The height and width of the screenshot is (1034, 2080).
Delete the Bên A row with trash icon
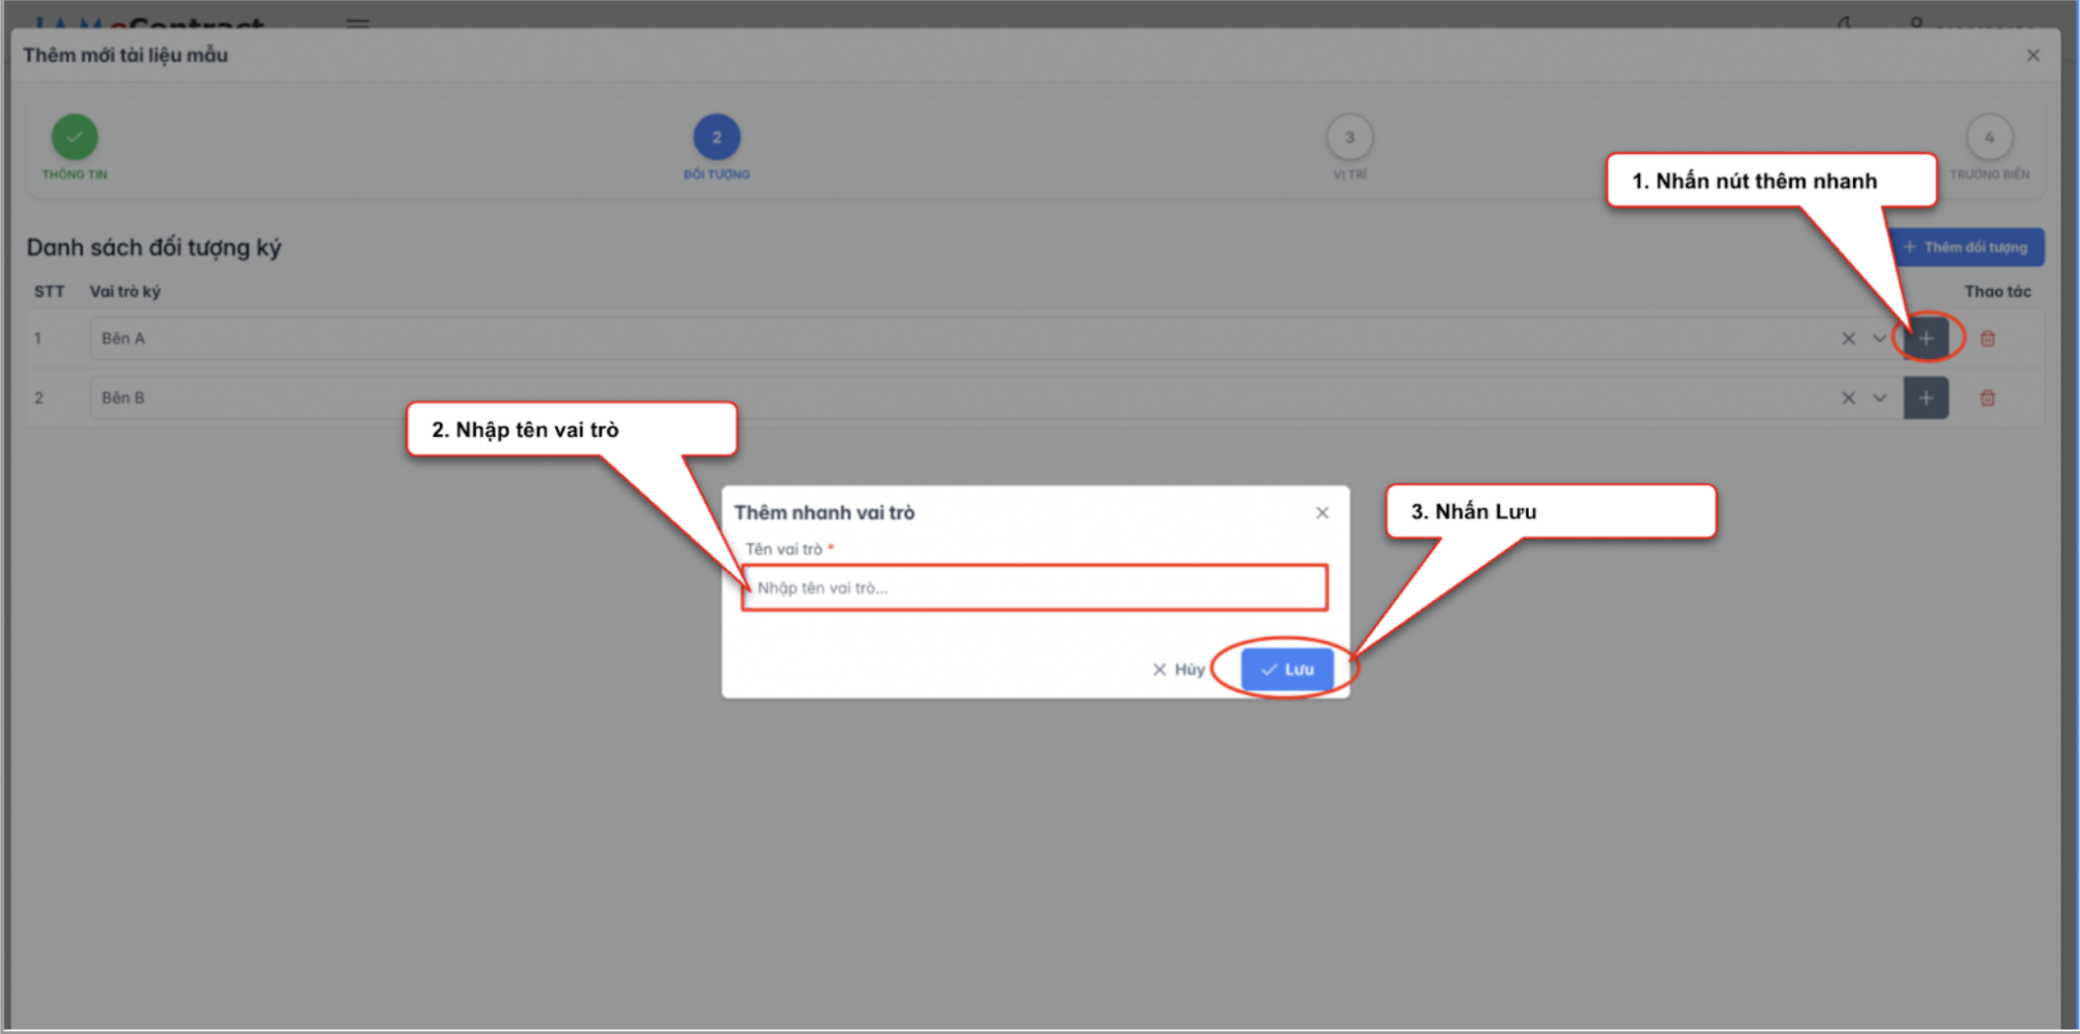pyautogui.click(x=1987, y=339)
